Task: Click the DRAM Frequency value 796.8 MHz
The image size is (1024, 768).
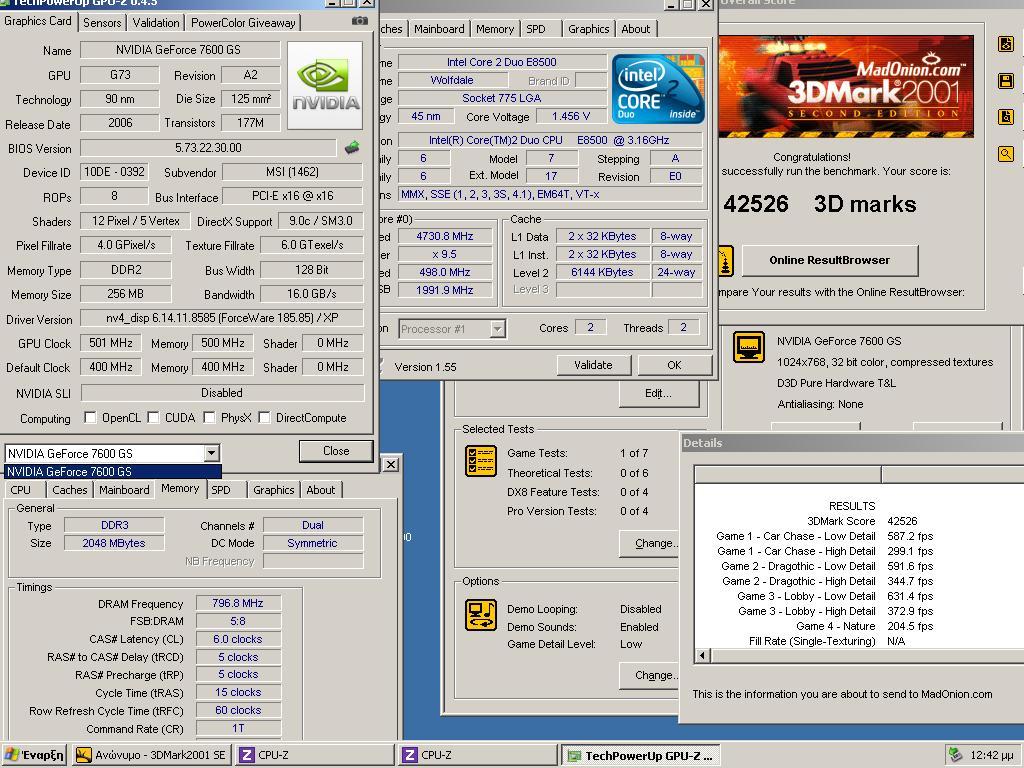Action: click(x=238, y=603)
